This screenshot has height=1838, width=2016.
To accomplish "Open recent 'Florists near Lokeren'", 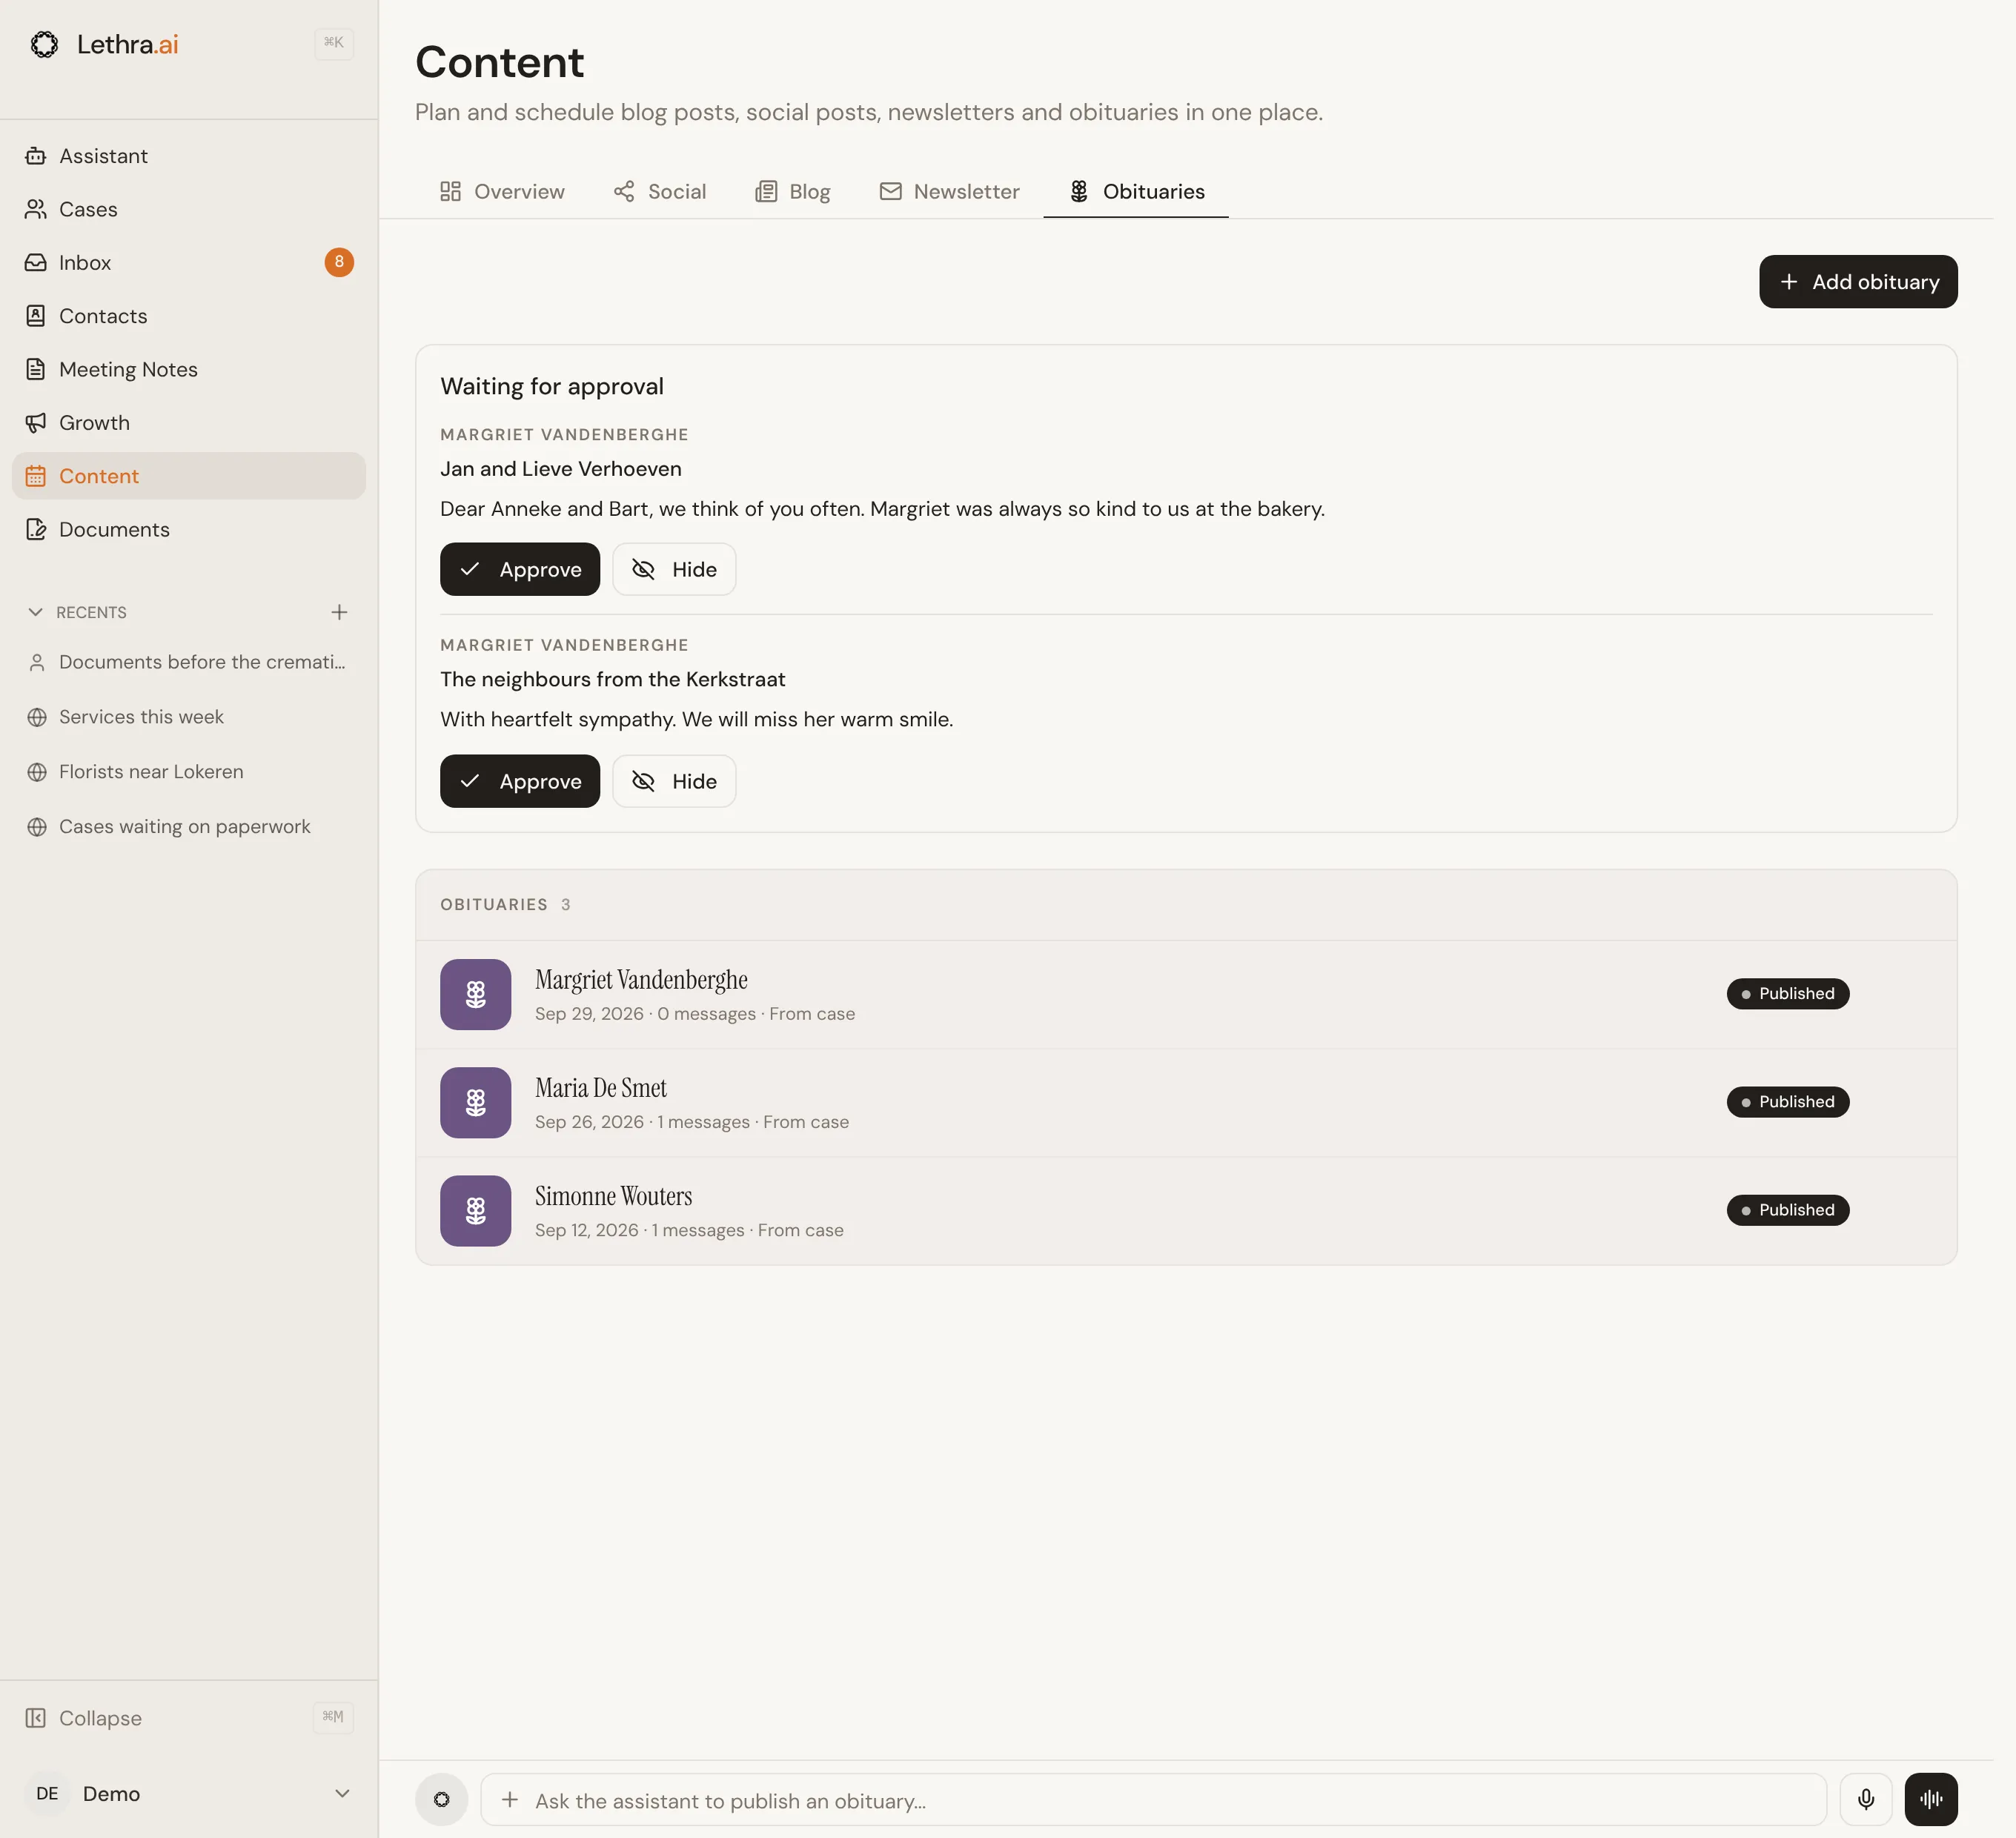I will pyautogui.click(x=189, y=772).
